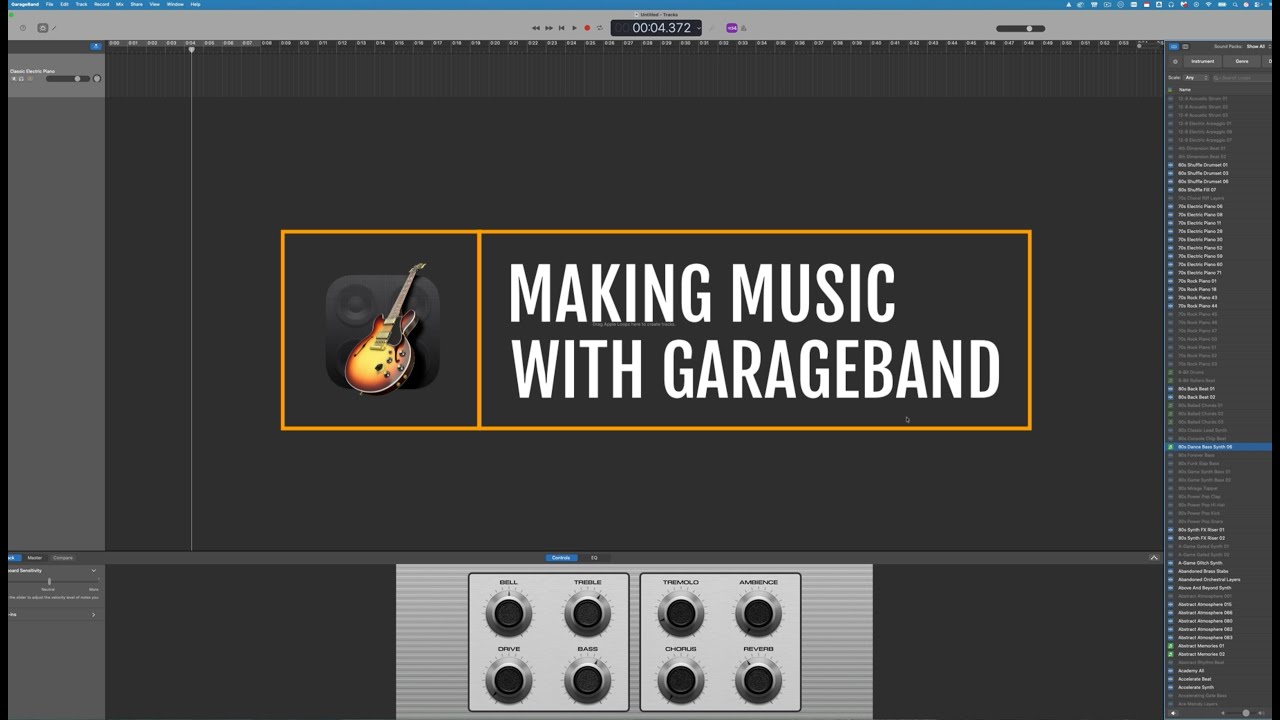Click the loop favorites filter icon
Screen dimensions: 1280x720
[1175, 61]
